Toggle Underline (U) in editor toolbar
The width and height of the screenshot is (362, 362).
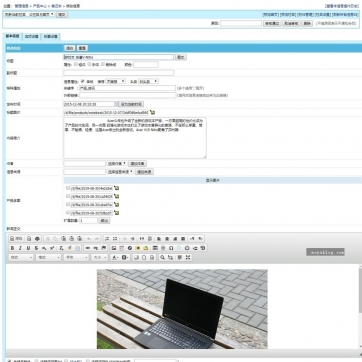(x=28, y=248)
